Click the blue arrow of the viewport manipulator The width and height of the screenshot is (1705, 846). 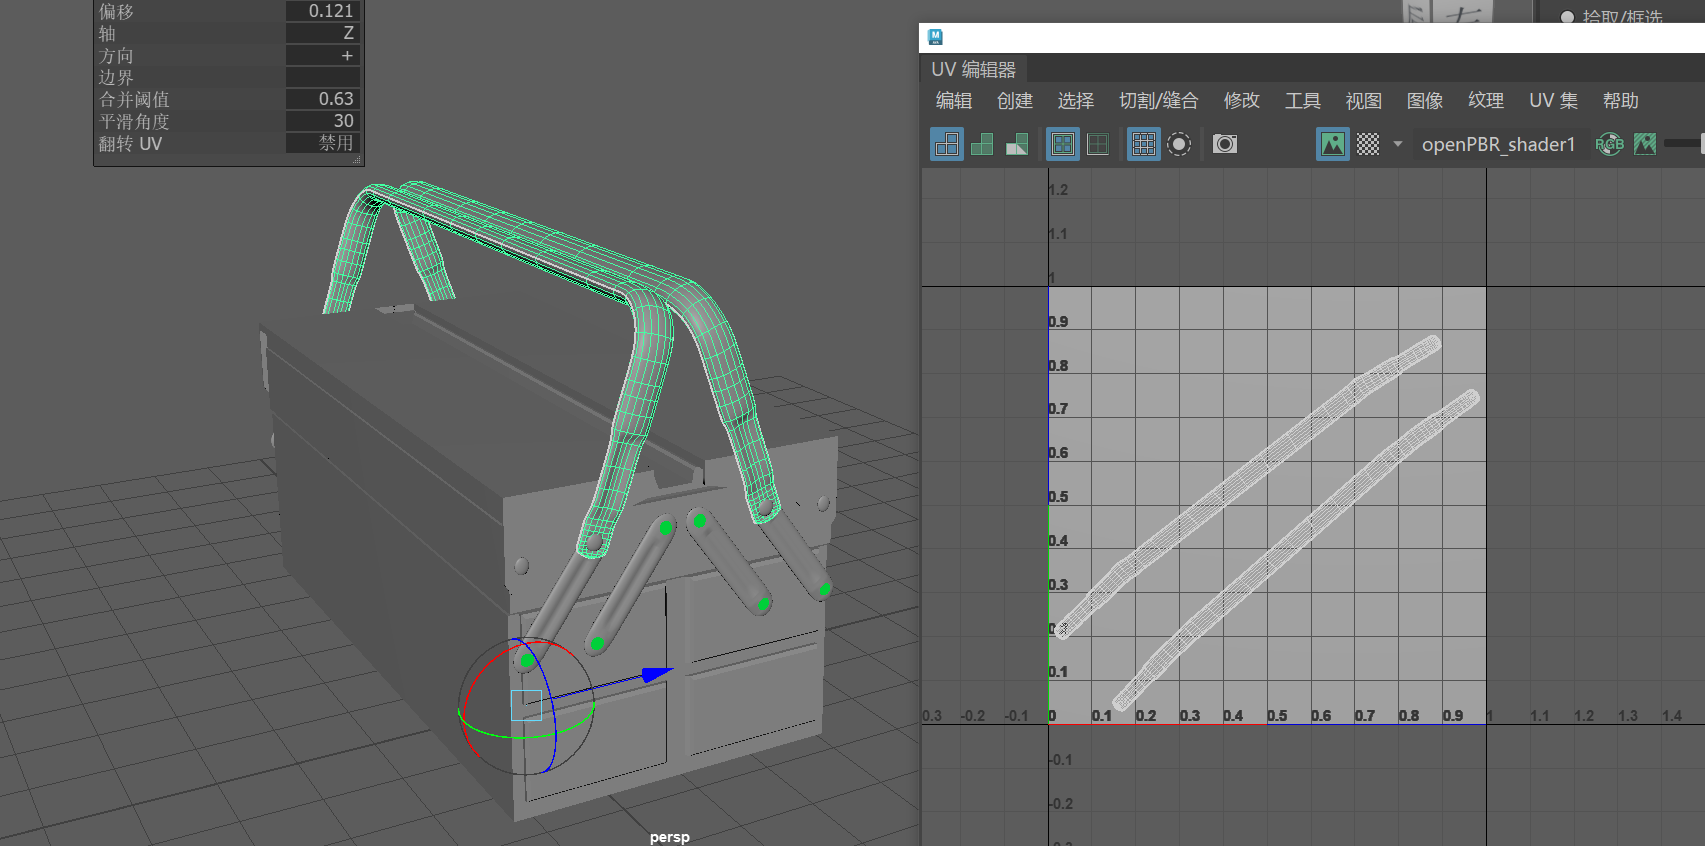[657, 675]
